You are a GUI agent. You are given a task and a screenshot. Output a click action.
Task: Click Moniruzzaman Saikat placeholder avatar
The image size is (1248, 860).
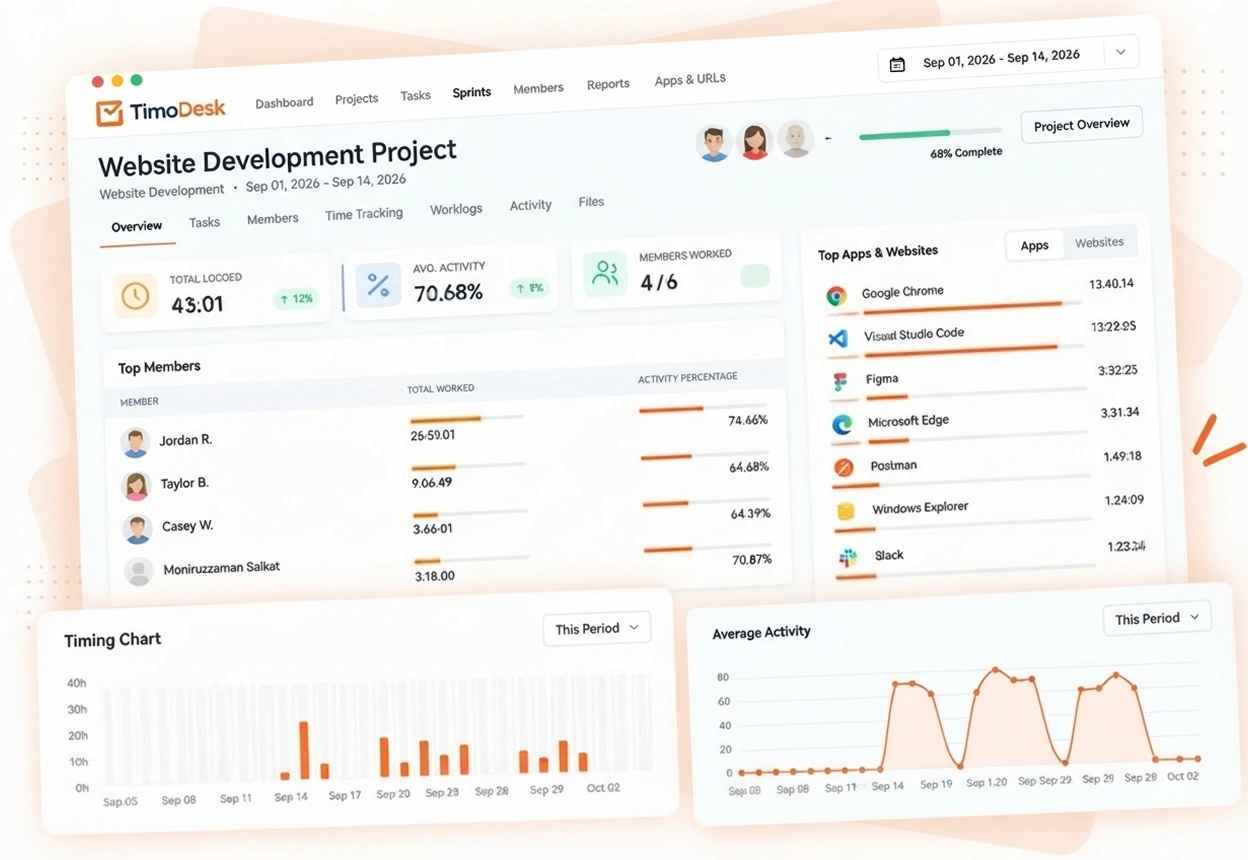click(138, 571)
